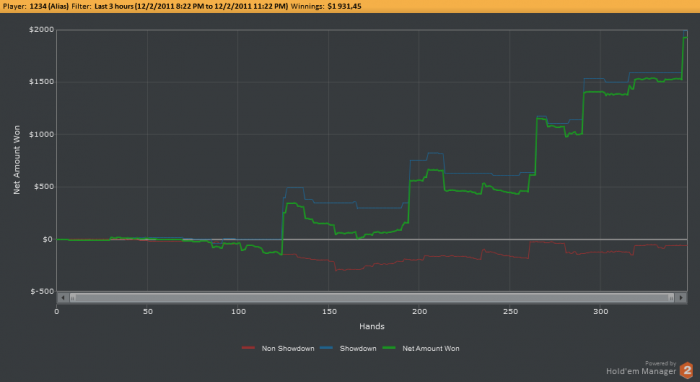700x382 pixels.
Task: Toggle the Showdown legend label
Action: (x=358, y=349)
